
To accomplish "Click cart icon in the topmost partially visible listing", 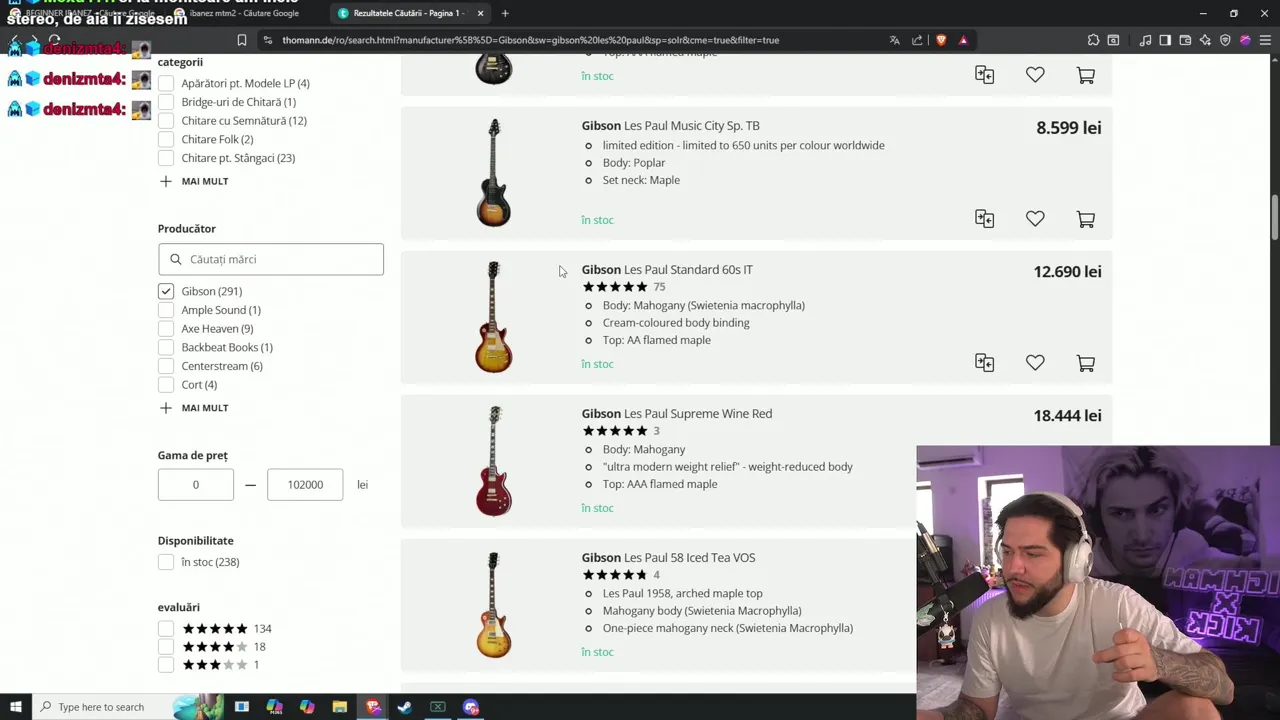I will [1085, 75].
